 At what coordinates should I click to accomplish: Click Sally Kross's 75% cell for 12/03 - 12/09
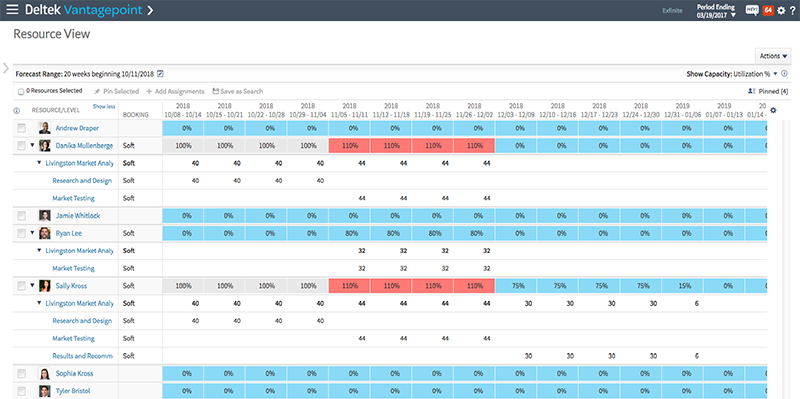[x=516, y=286]
